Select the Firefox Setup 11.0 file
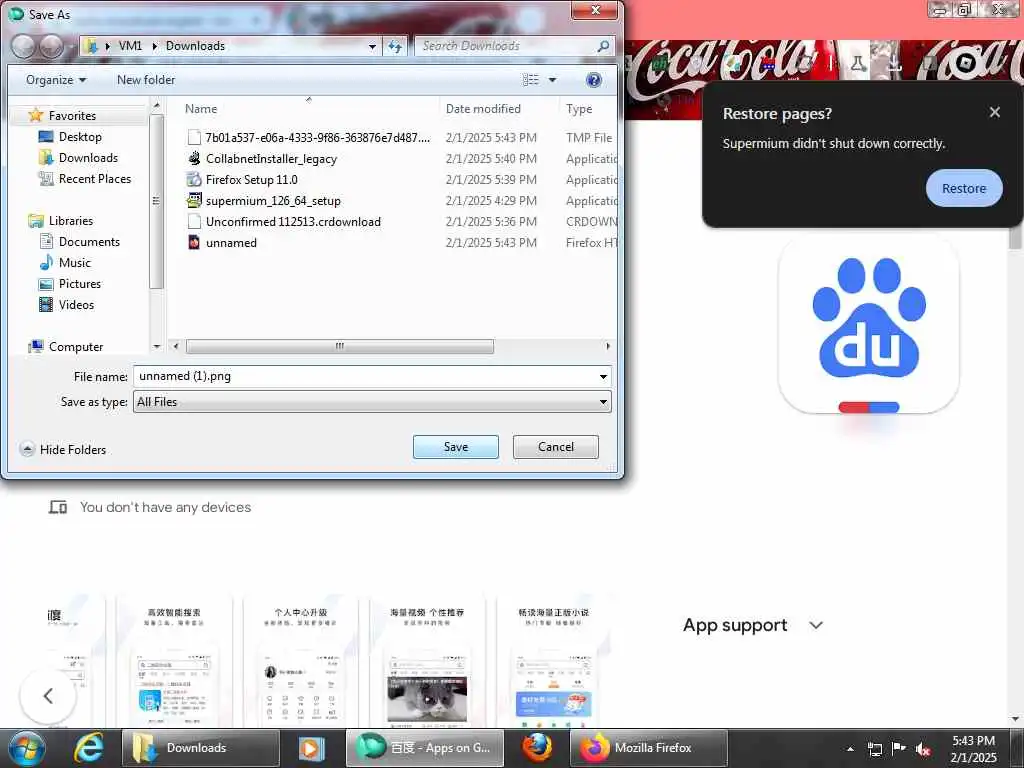The width and height of the screenshot is (1024, 768). [251, 180]
